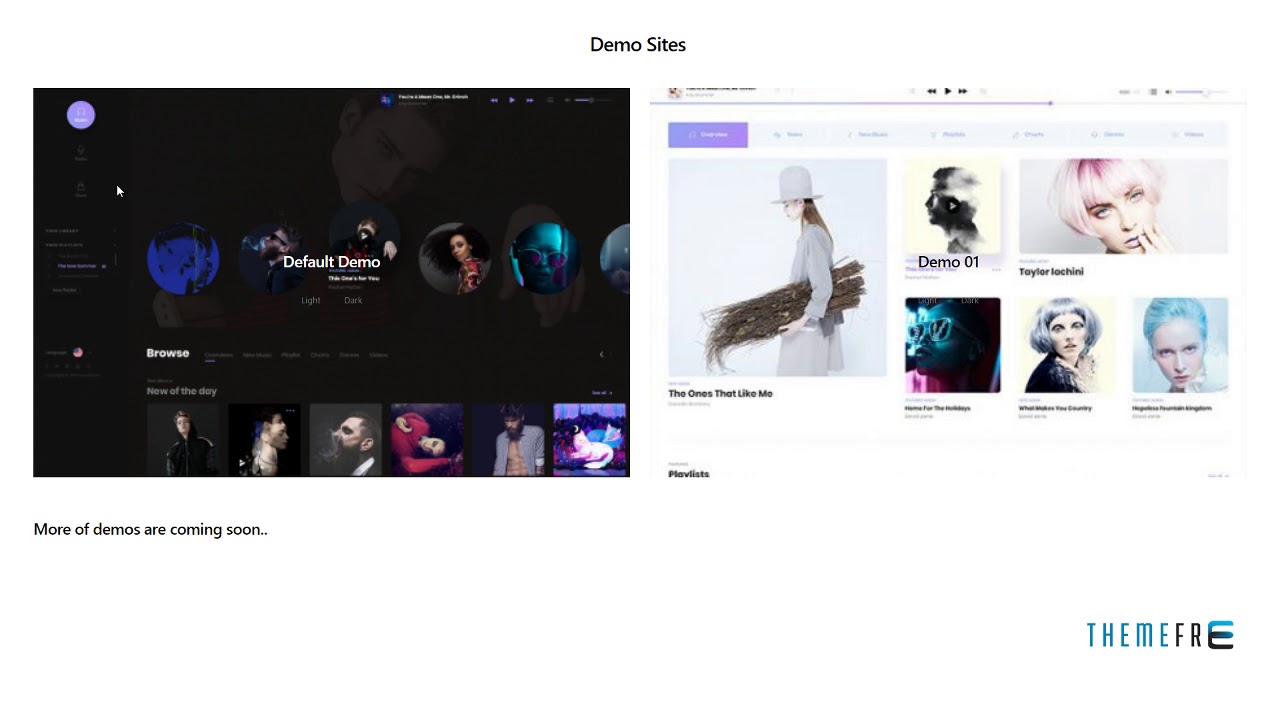This screenshot has height=720, width=1280.
Task: Click 'What Makes You Country' album cover
Action: click(1067, 345)
